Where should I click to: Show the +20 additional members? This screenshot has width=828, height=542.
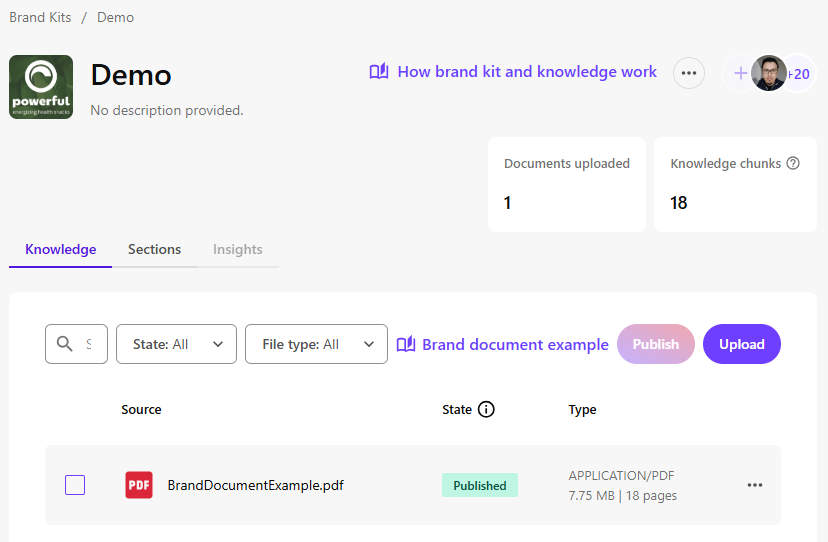[801, 73]
